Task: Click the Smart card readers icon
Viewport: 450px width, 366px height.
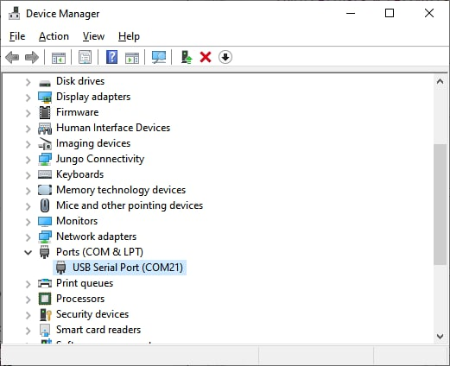Action: click(45, 330)
